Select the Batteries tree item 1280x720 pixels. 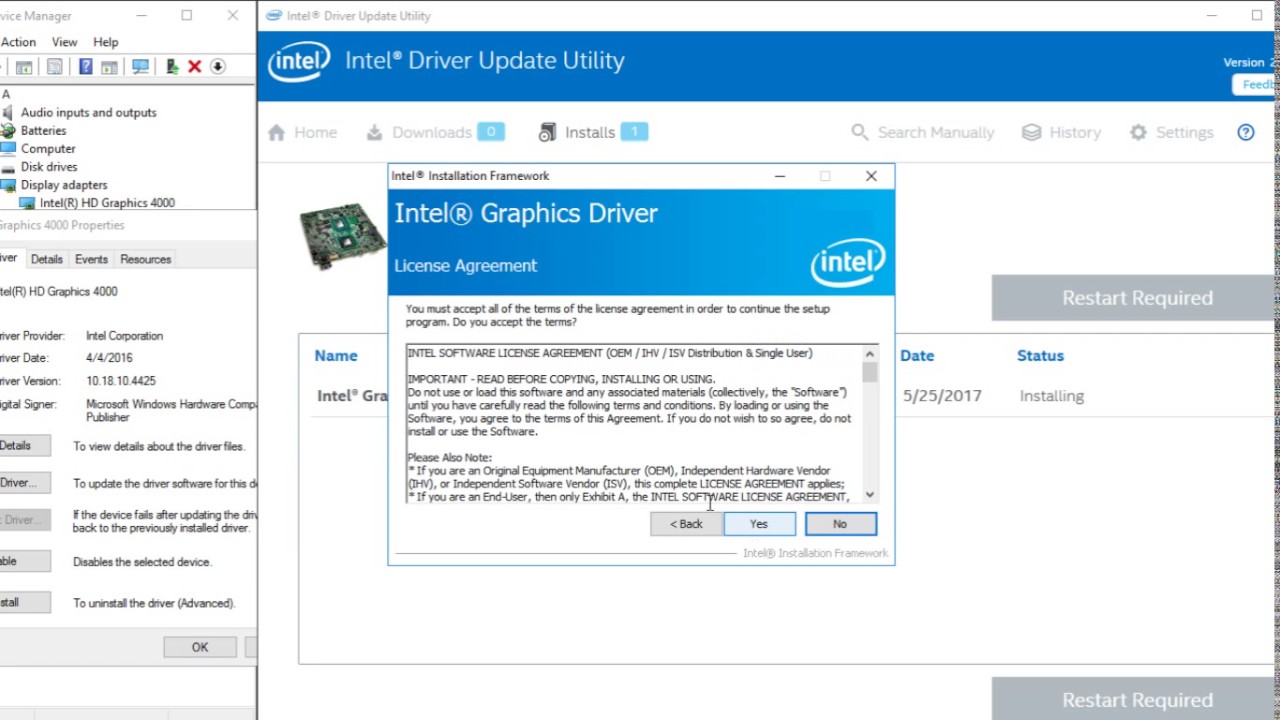click(x=43, y=131)
